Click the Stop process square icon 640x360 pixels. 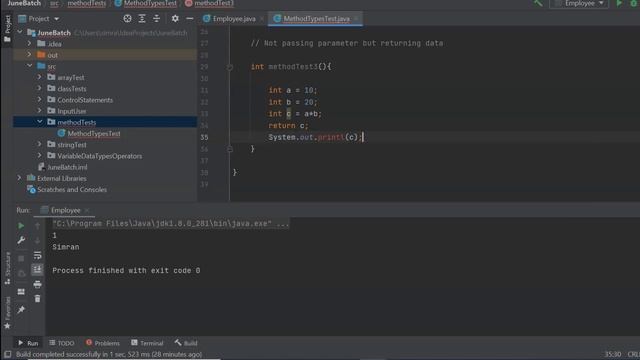pyautogui.click(x=21, y=258)
